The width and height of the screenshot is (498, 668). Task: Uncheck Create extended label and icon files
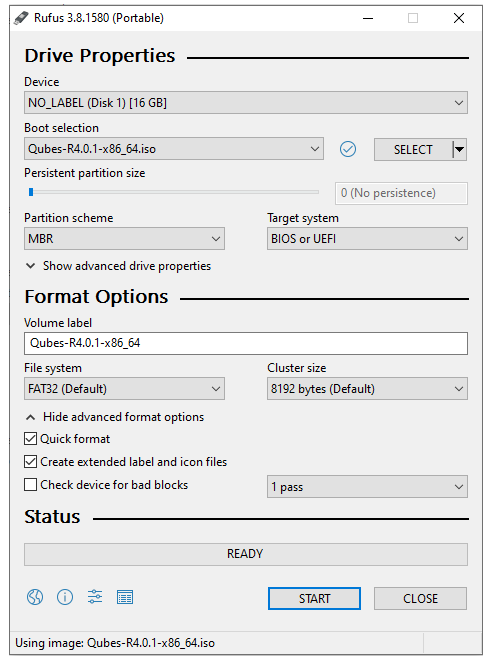point(30,461)
